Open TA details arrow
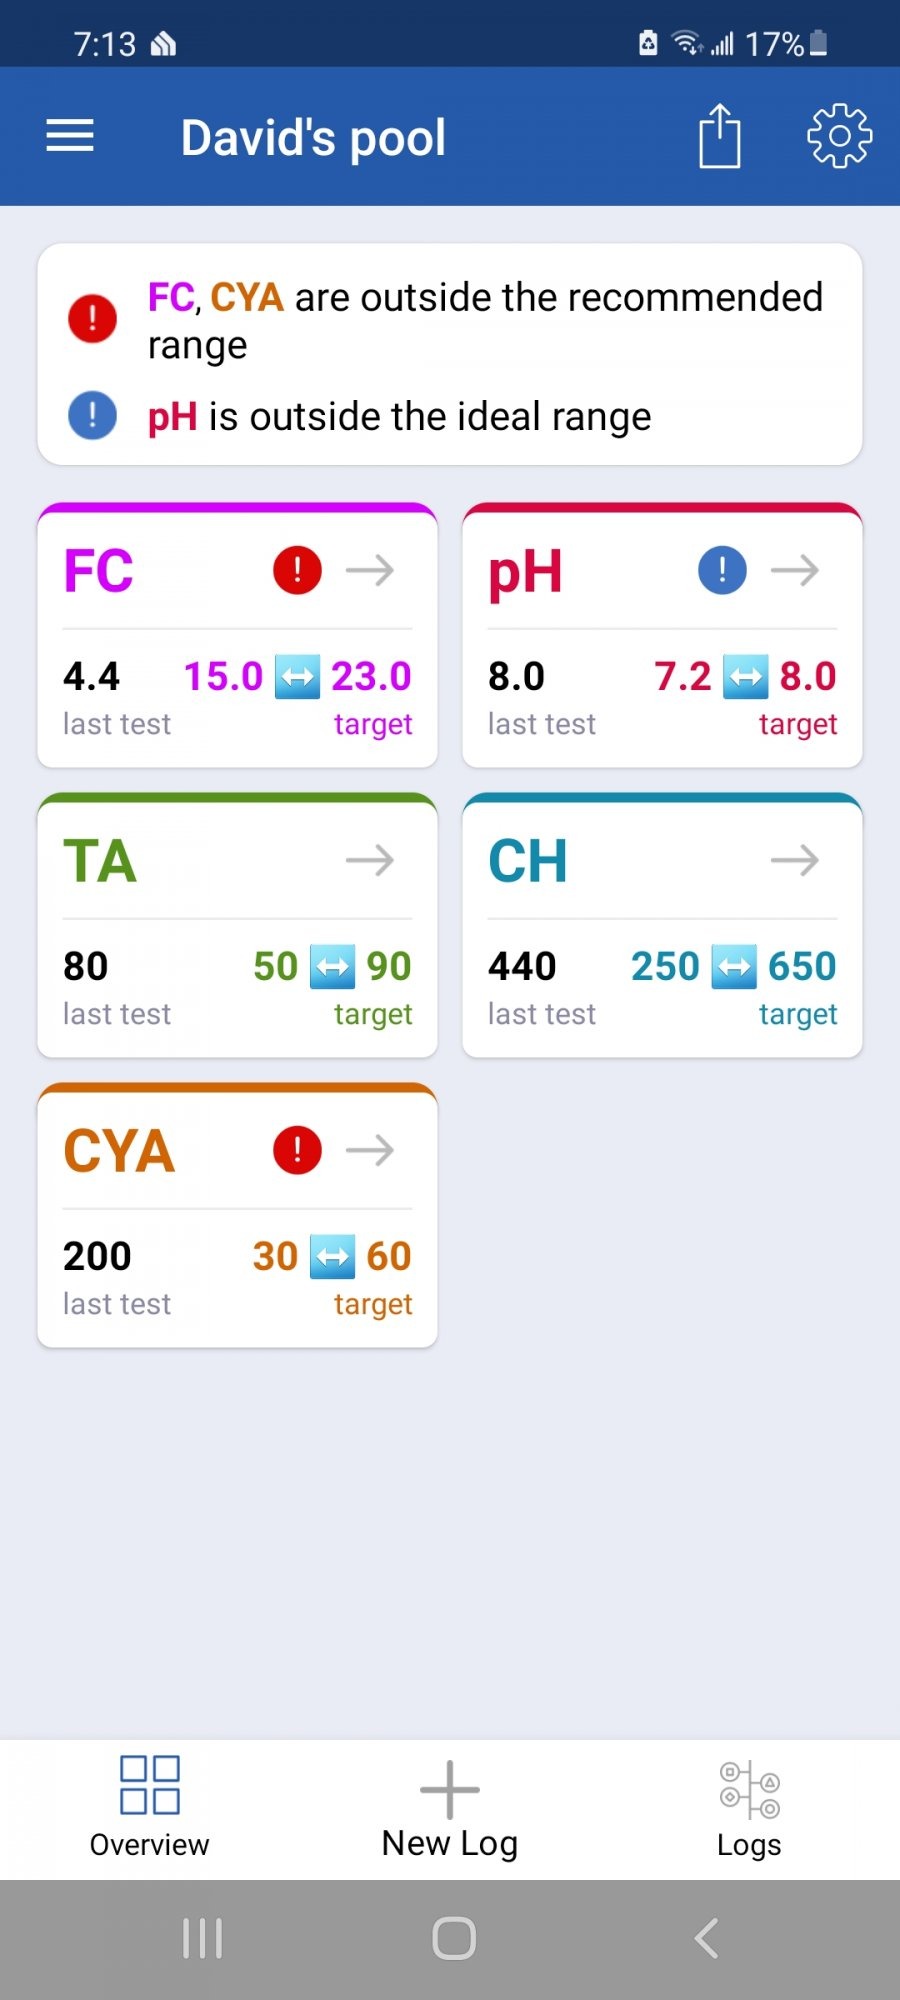 (x=370, y=860)
